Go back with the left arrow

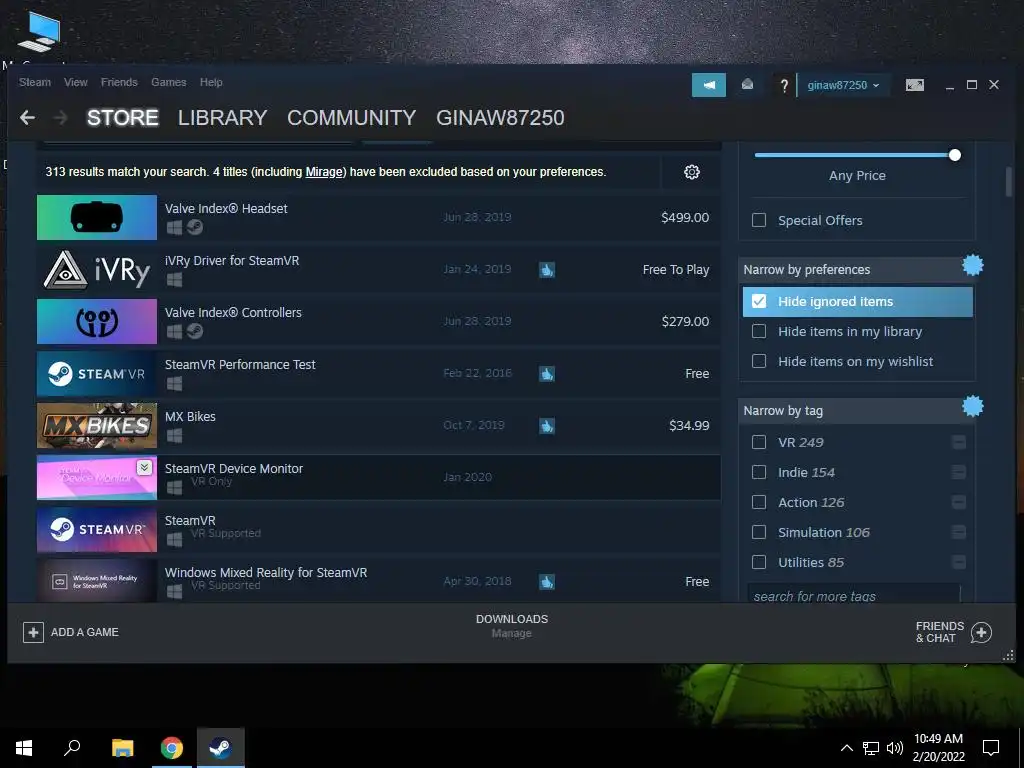coord(27,118)
